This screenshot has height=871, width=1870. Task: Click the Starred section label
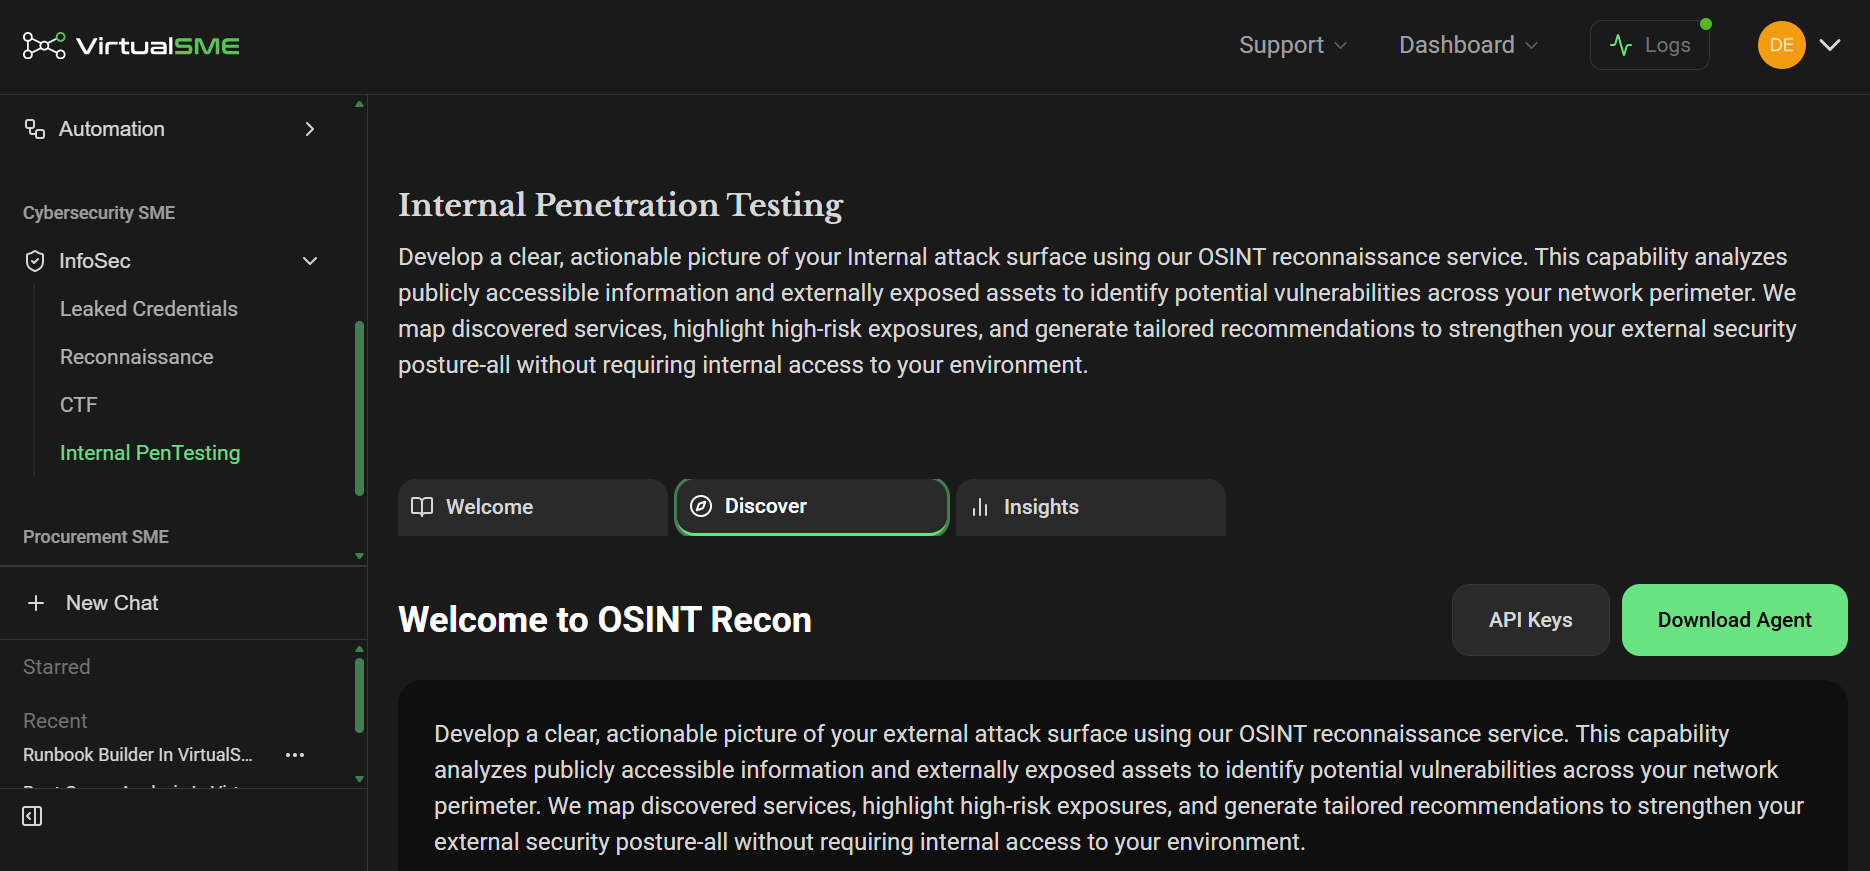click(57, 667)
